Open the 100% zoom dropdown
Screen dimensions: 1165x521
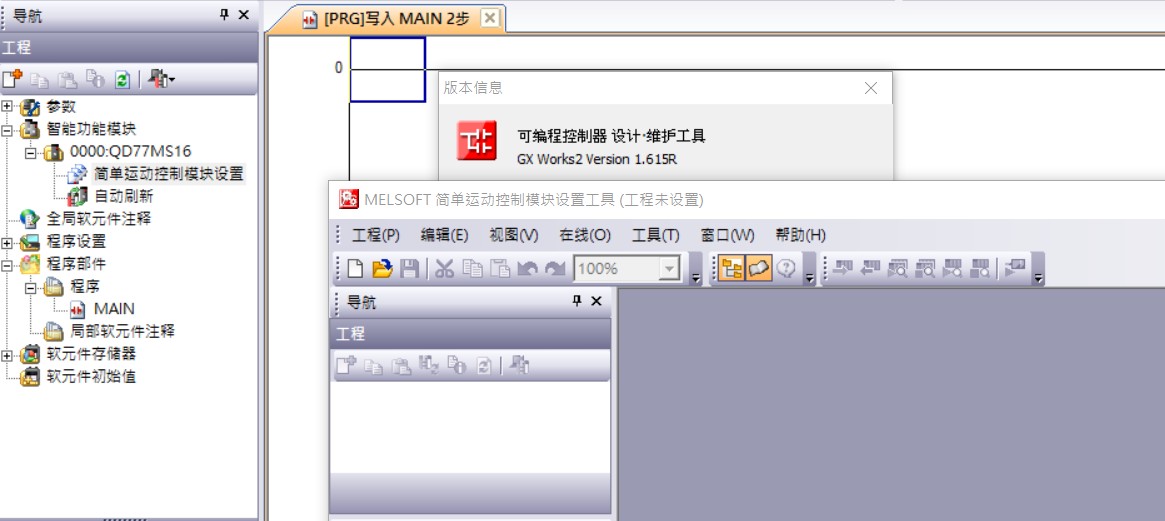click(669, 268)
